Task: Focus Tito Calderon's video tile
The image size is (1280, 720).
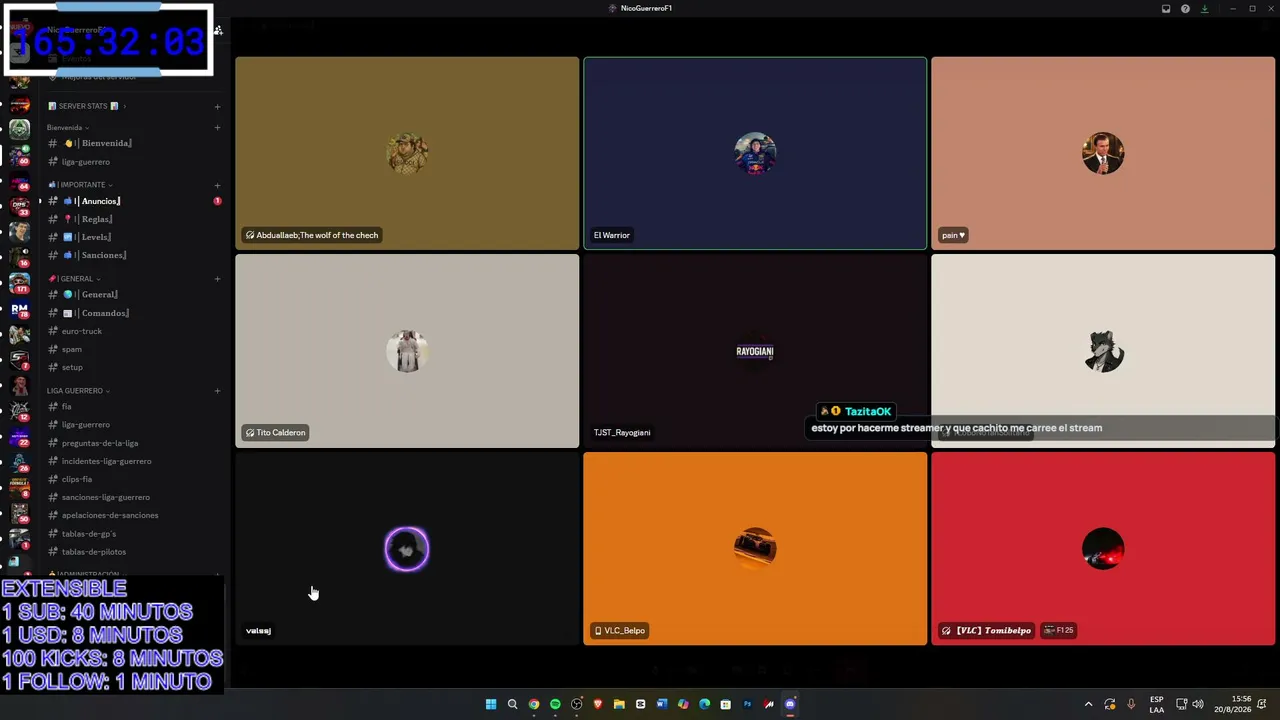Action: (x=407, y=351)
